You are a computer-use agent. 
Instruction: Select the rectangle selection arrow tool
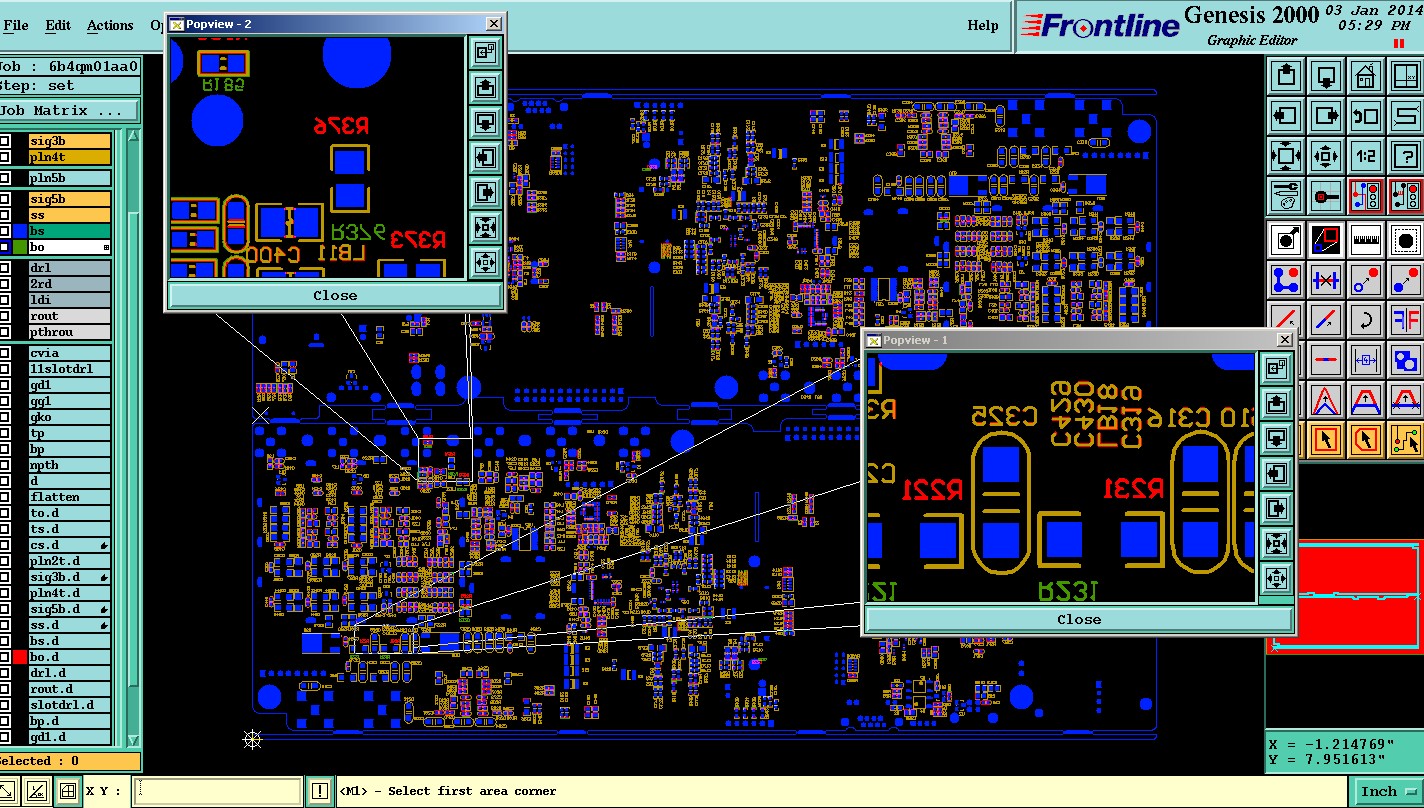coord(1326,440)
